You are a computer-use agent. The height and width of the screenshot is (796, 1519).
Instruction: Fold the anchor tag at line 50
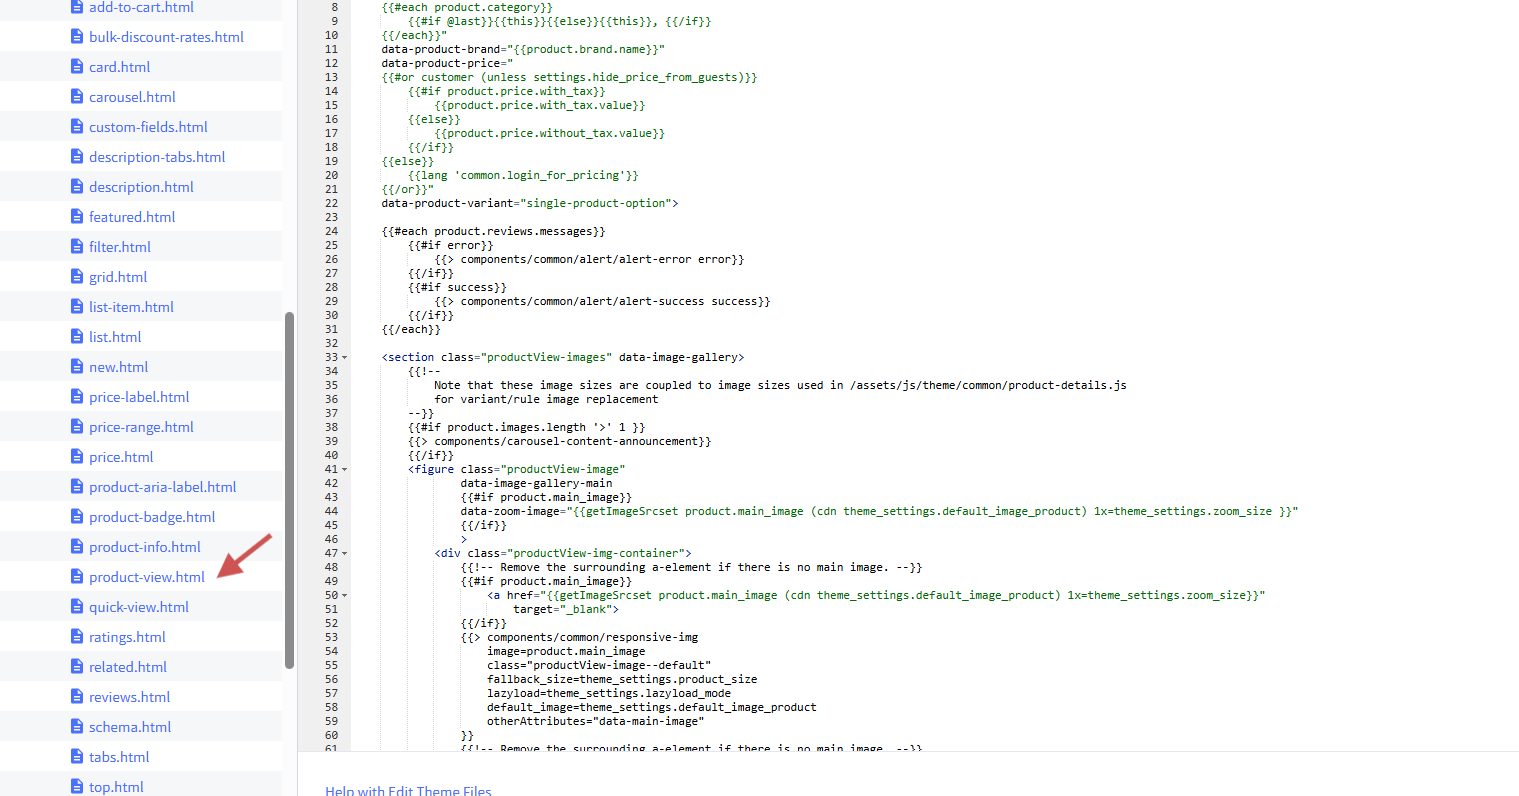tap(345, 595)
